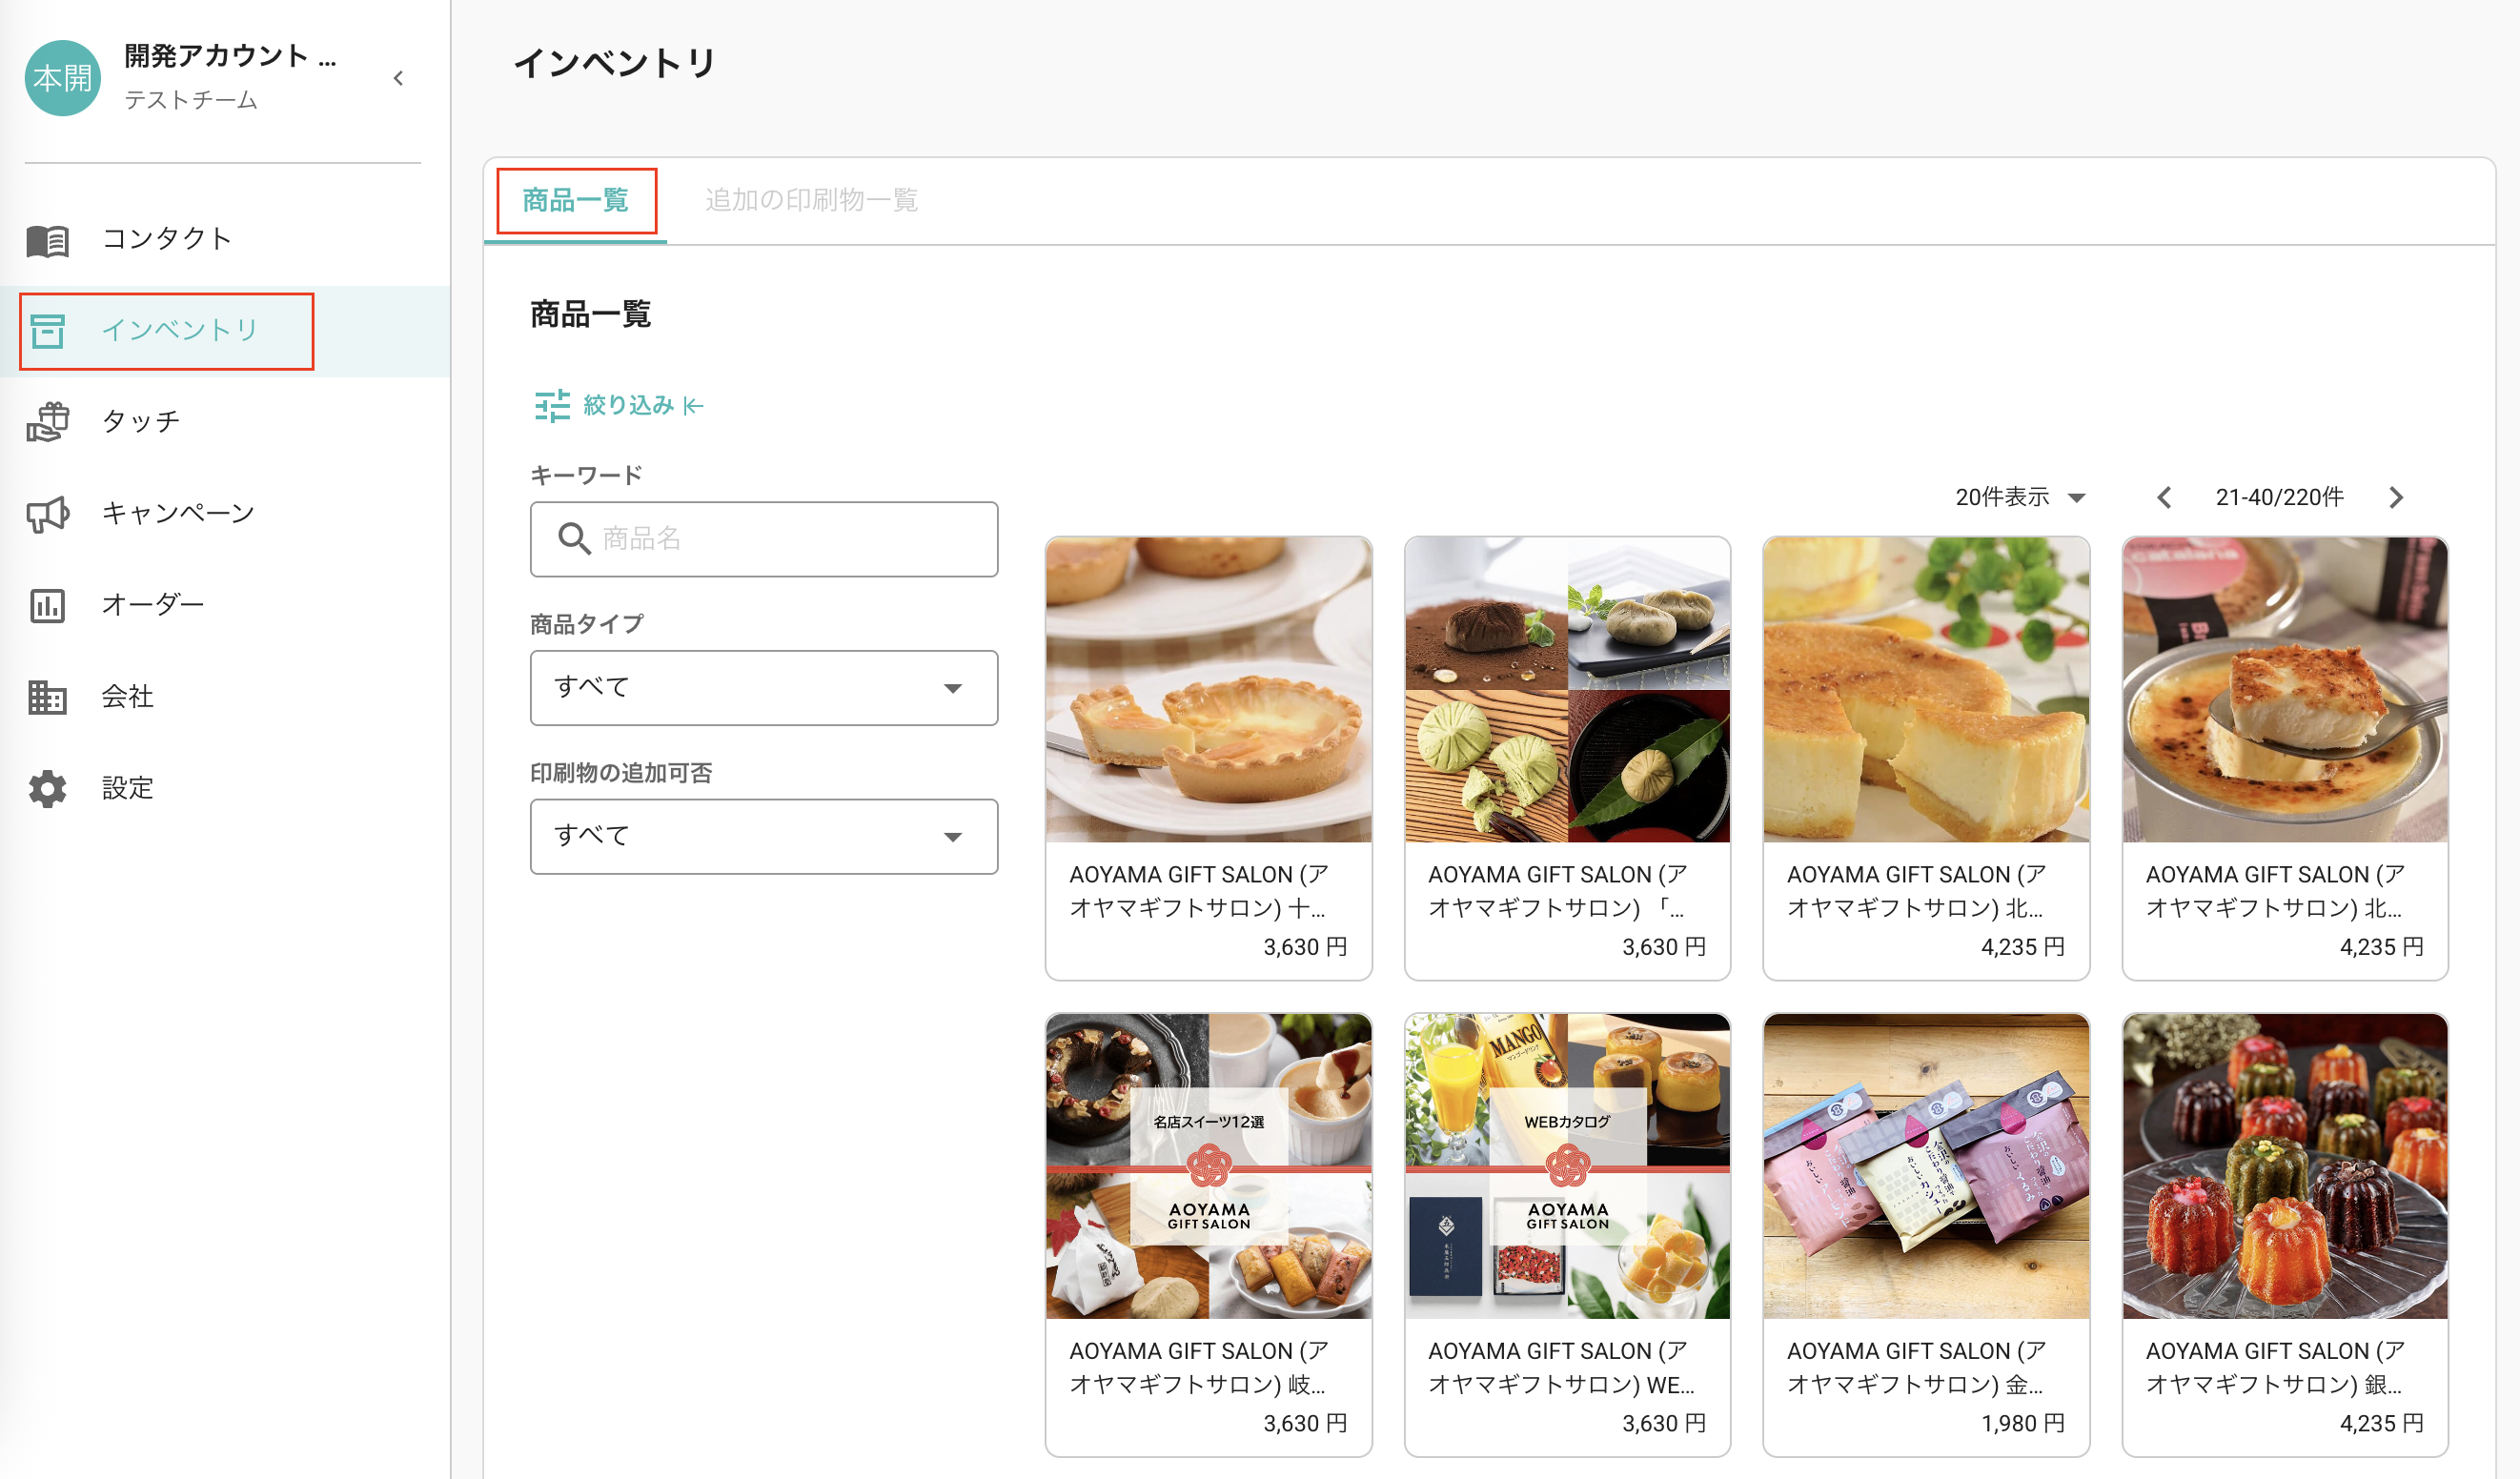
Task: Click the magnifier icon in keyword search
Action: coord(574,539)
